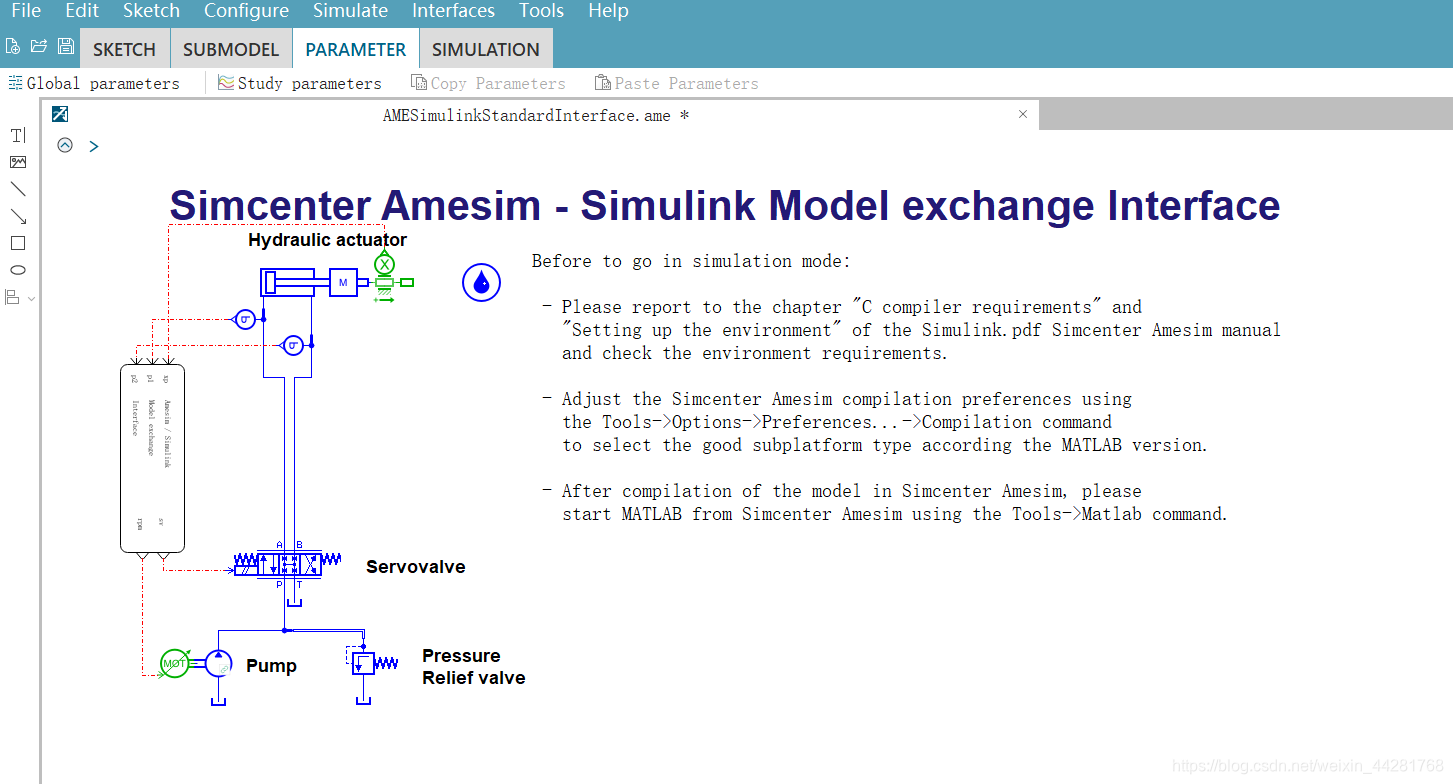The width and height of the screenshot is (1453, 784).
Task: Click the Pressure Relief valve label
Action: (473, 667)
